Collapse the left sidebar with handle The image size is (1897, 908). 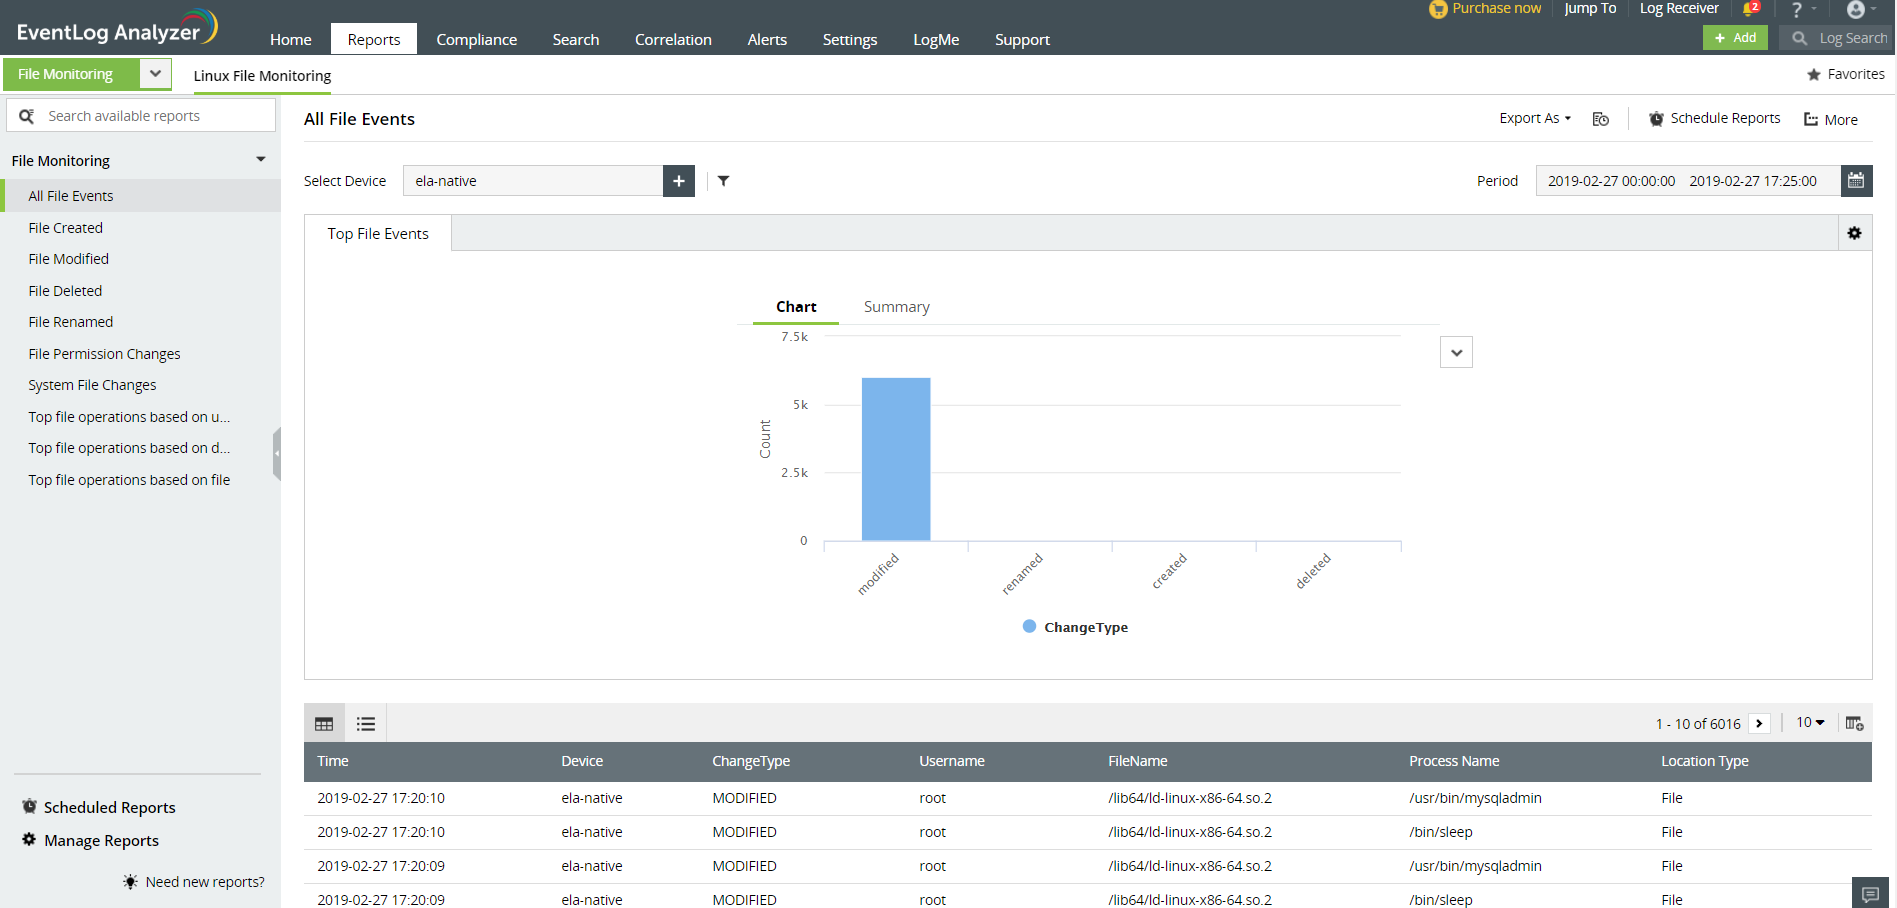pos(277,454)
